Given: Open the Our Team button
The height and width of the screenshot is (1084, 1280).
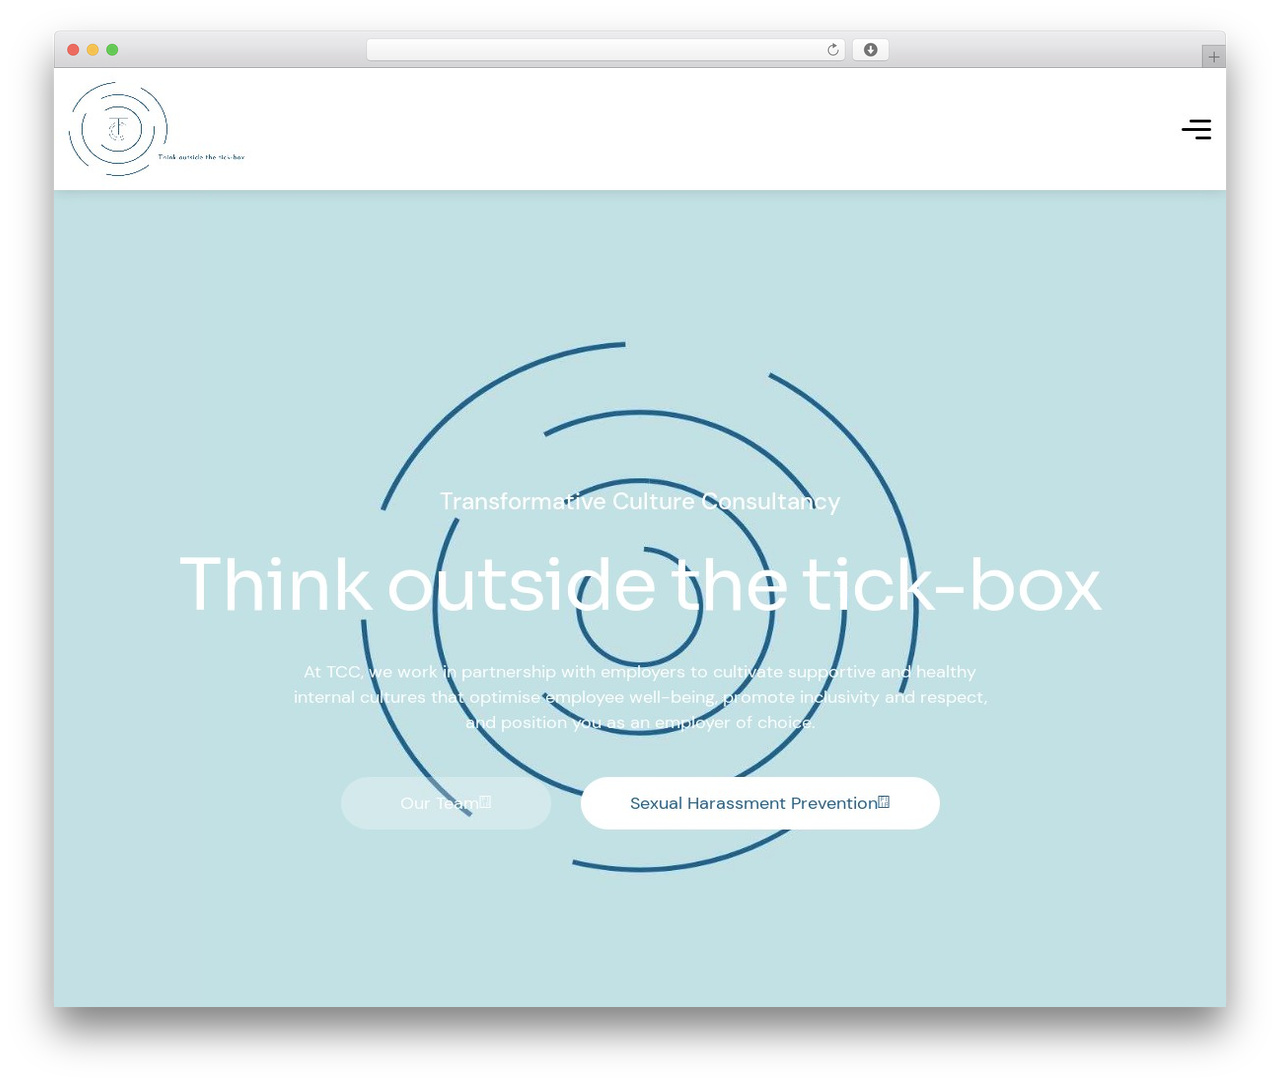Looking at the screenshot, I should pyautogui.click(x=446, y=803).
